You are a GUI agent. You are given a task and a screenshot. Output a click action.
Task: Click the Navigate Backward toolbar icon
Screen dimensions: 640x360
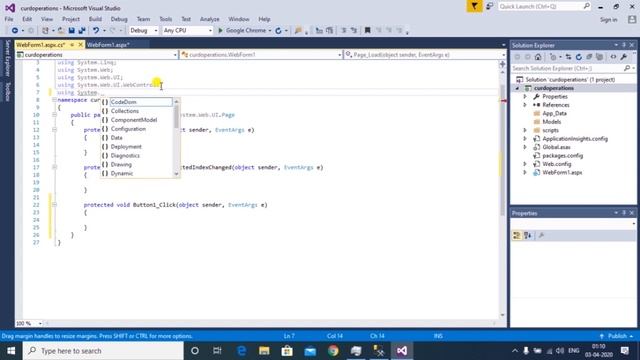(x=15, y=31)
